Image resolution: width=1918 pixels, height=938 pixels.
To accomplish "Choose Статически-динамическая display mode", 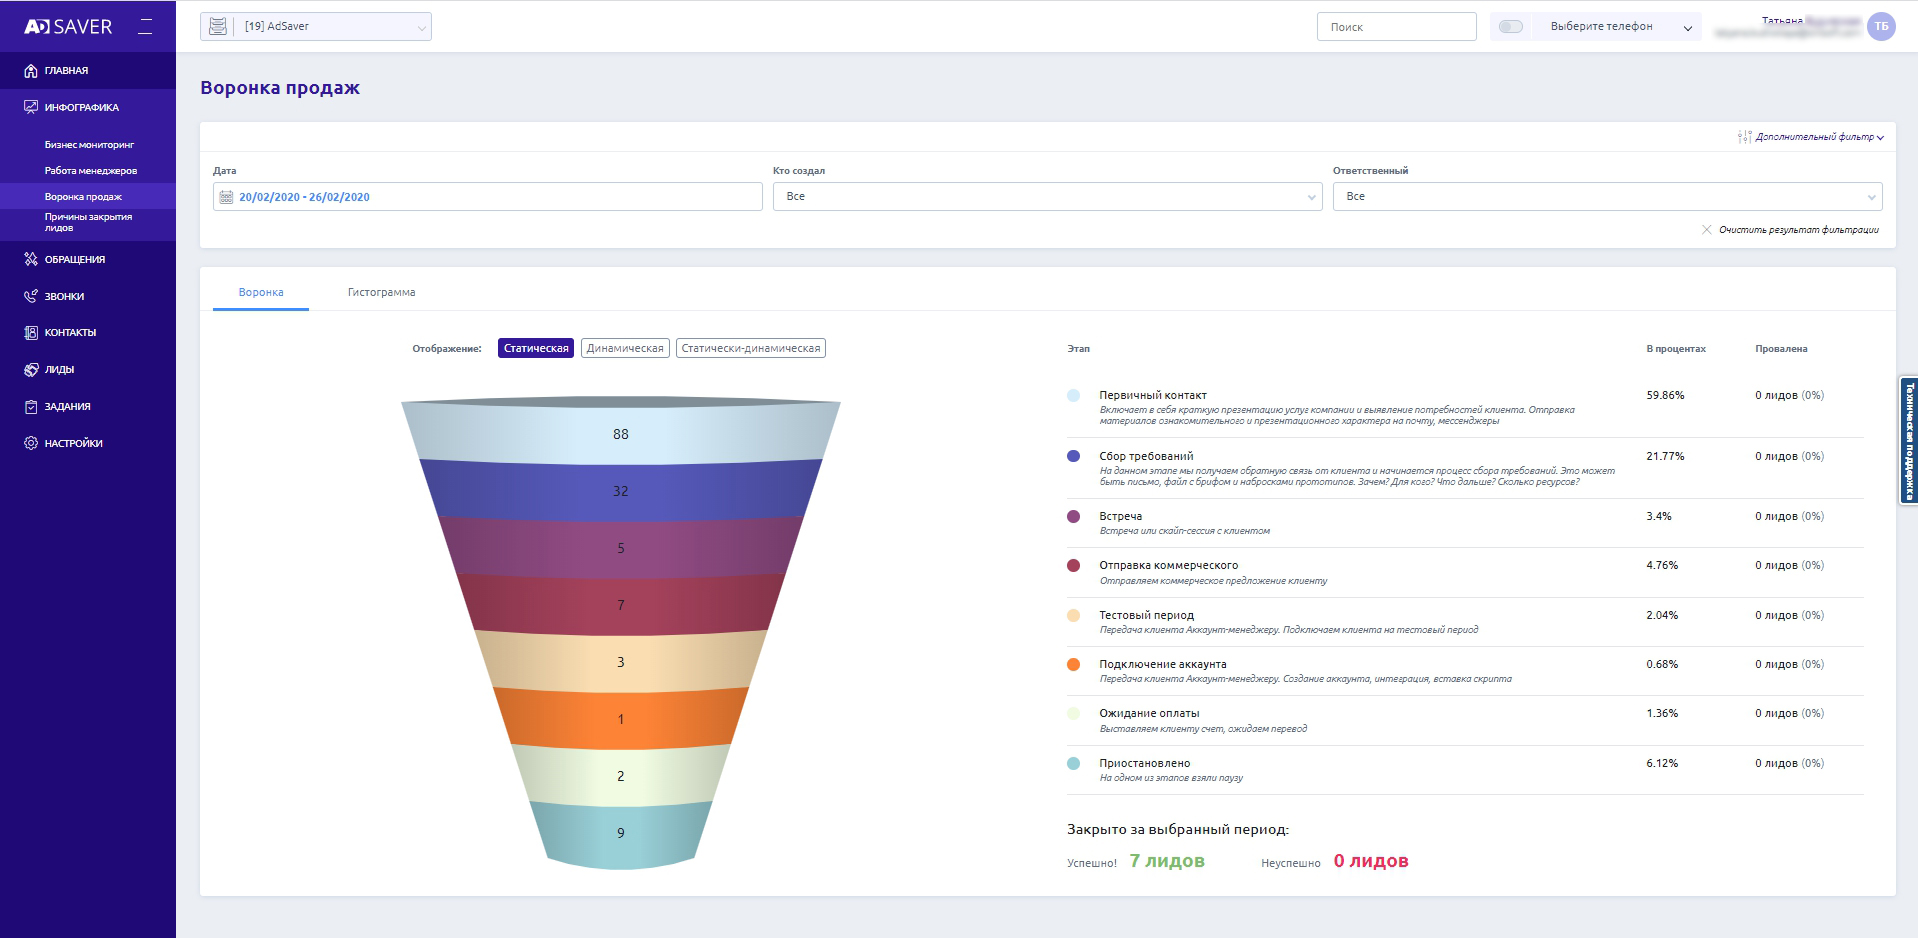I will [750, 348].
